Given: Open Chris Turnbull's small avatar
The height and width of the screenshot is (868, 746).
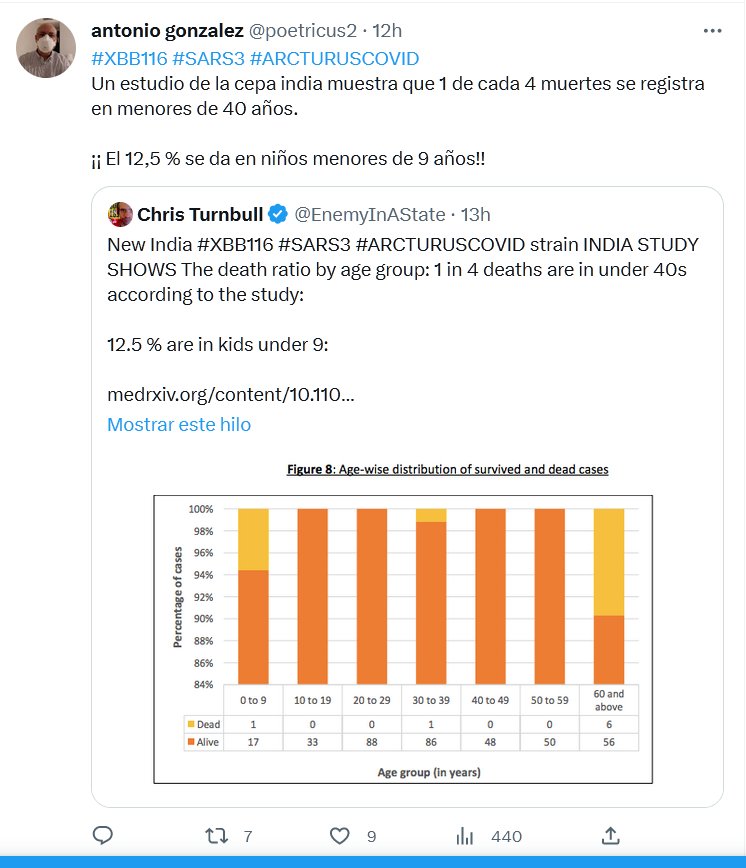Looking at the screenshot, I should 119,214.
